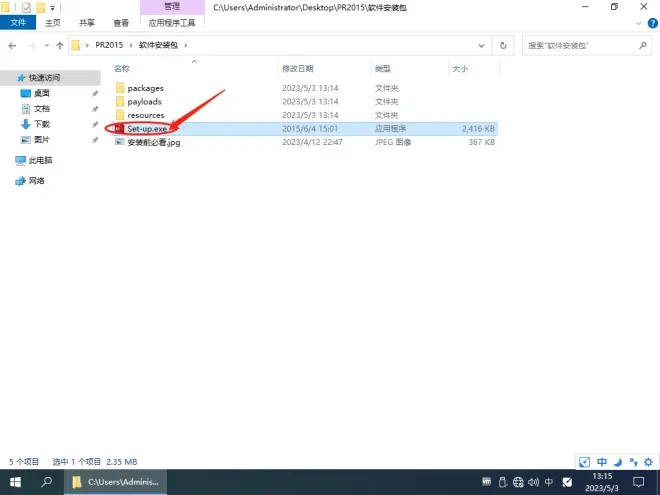660x495 pixels.
Task: Click the 修改日期 column header
Action: [x=298, y=69]
